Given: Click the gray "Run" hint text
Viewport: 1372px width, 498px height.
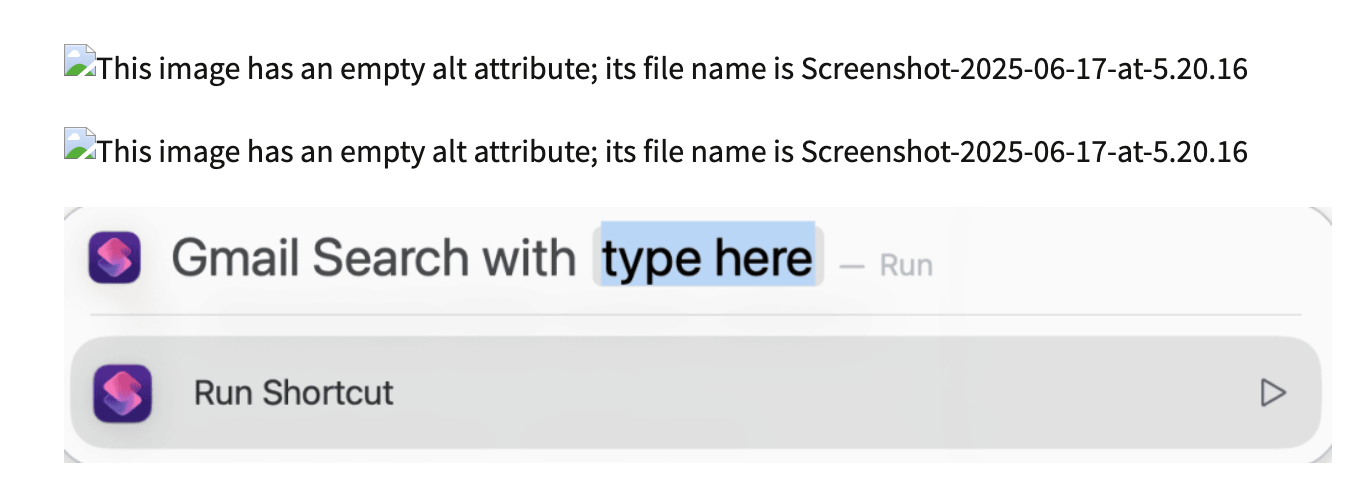Looking at the screenshot, I should pos(906,266).
